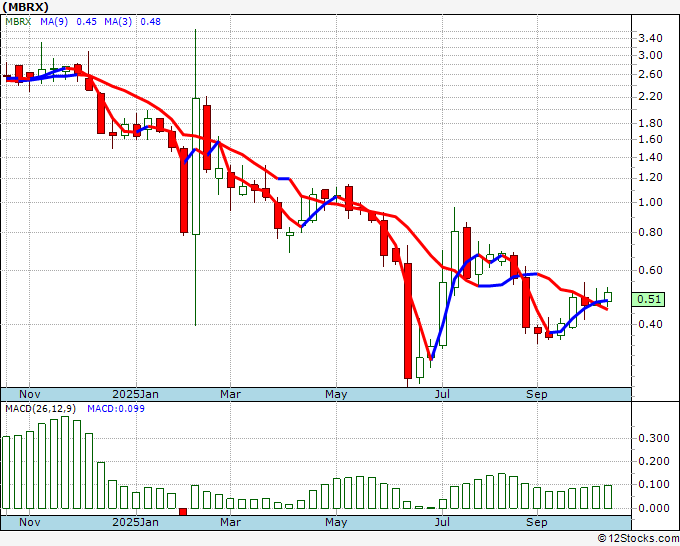Image resolution: width=680 pixels, height=546 pixels.
Task: Select the May marker on price chart axis
Action: tap(335, 394)
